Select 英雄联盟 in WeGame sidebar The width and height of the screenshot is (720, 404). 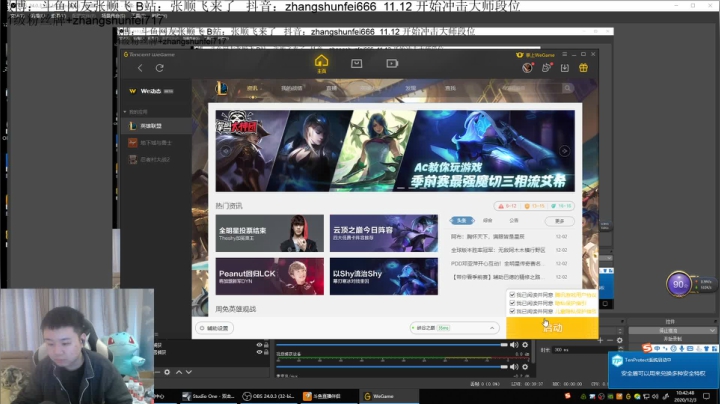[x=156, y=126]
